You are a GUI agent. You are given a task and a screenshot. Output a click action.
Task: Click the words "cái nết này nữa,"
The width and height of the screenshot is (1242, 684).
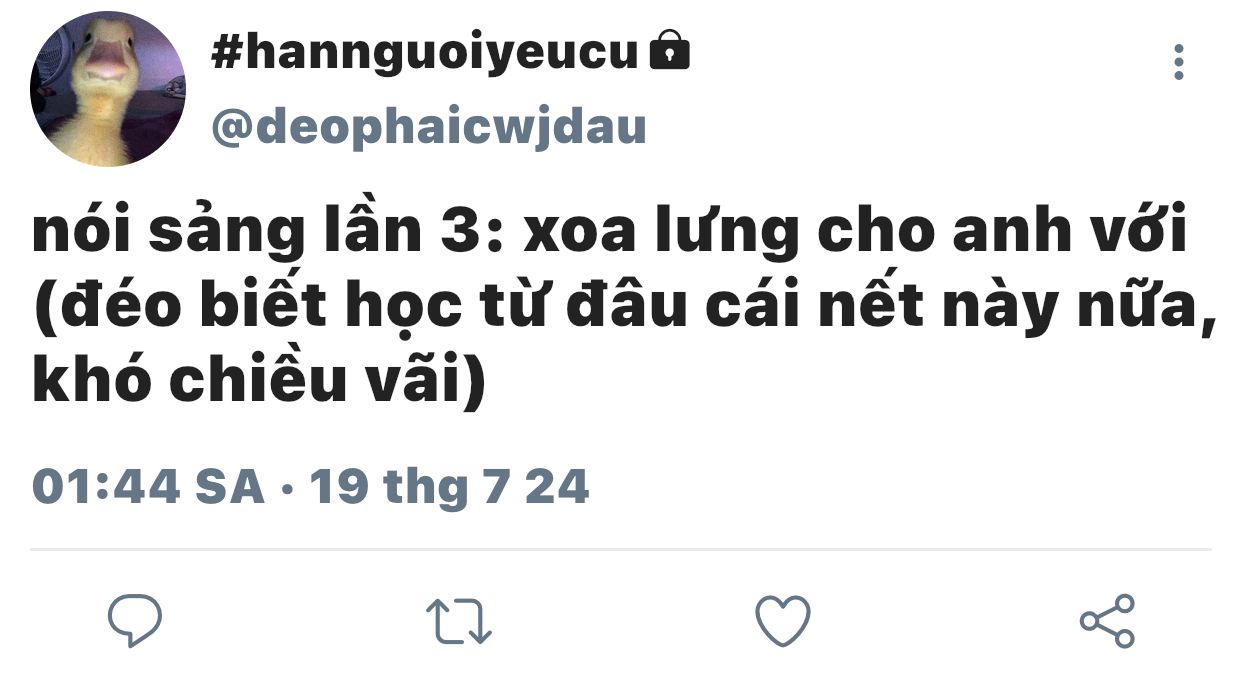[958, 307]
